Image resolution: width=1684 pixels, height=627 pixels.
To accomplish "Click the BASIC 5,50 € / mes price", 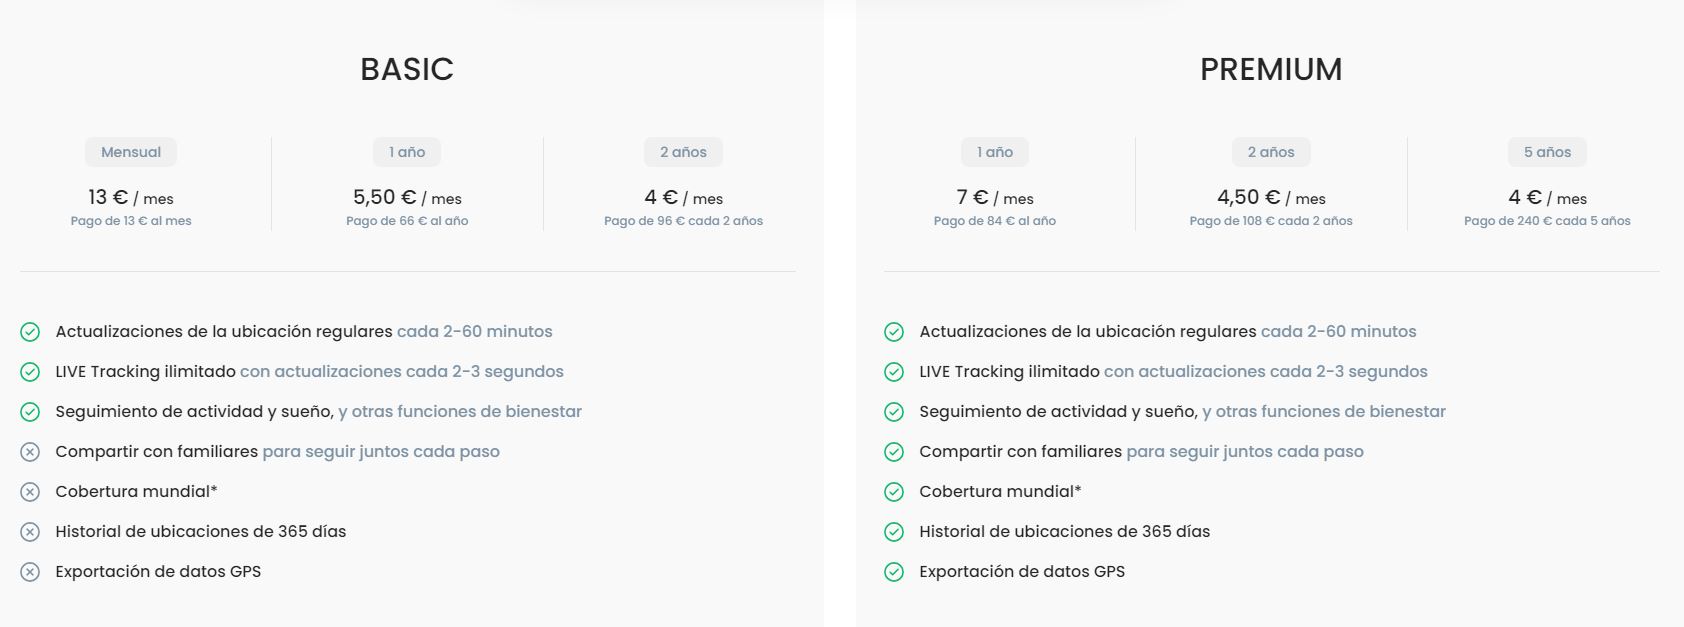I will coord(407,198).
